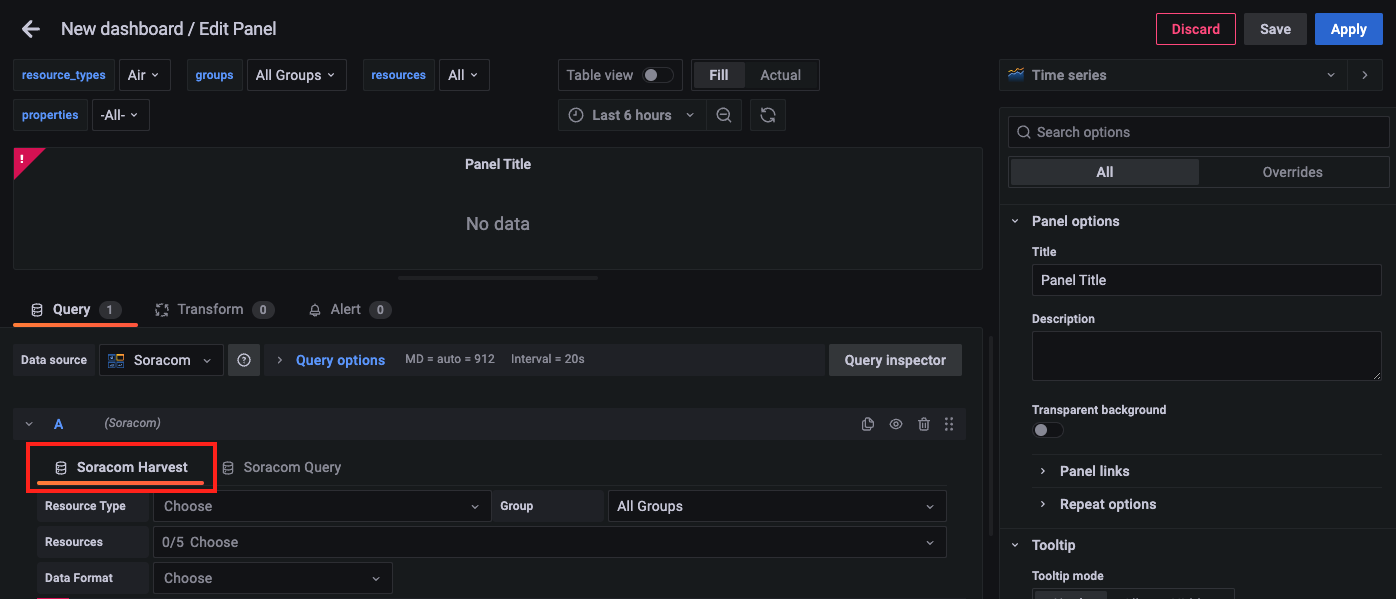The image size is (1396, 599).
Task: Open the resource_types Air dropdown
Action: (145, 75)
